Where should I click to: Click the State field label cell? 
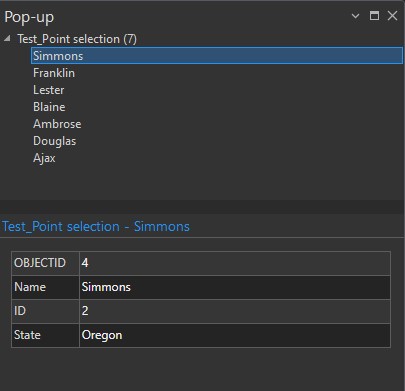(x=45, y=335)
